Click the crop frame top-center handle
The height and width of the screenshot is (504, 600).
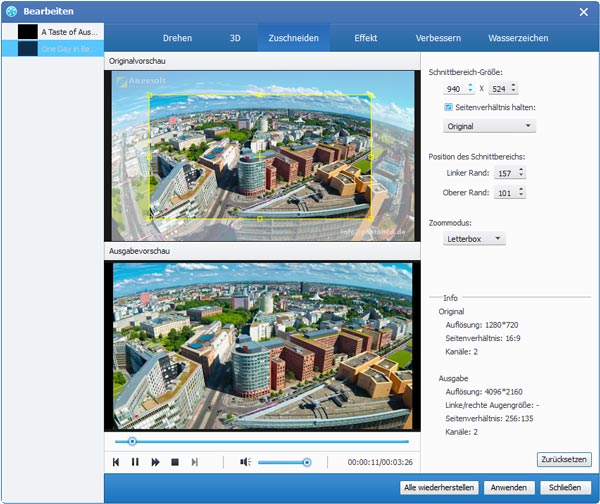260,95
